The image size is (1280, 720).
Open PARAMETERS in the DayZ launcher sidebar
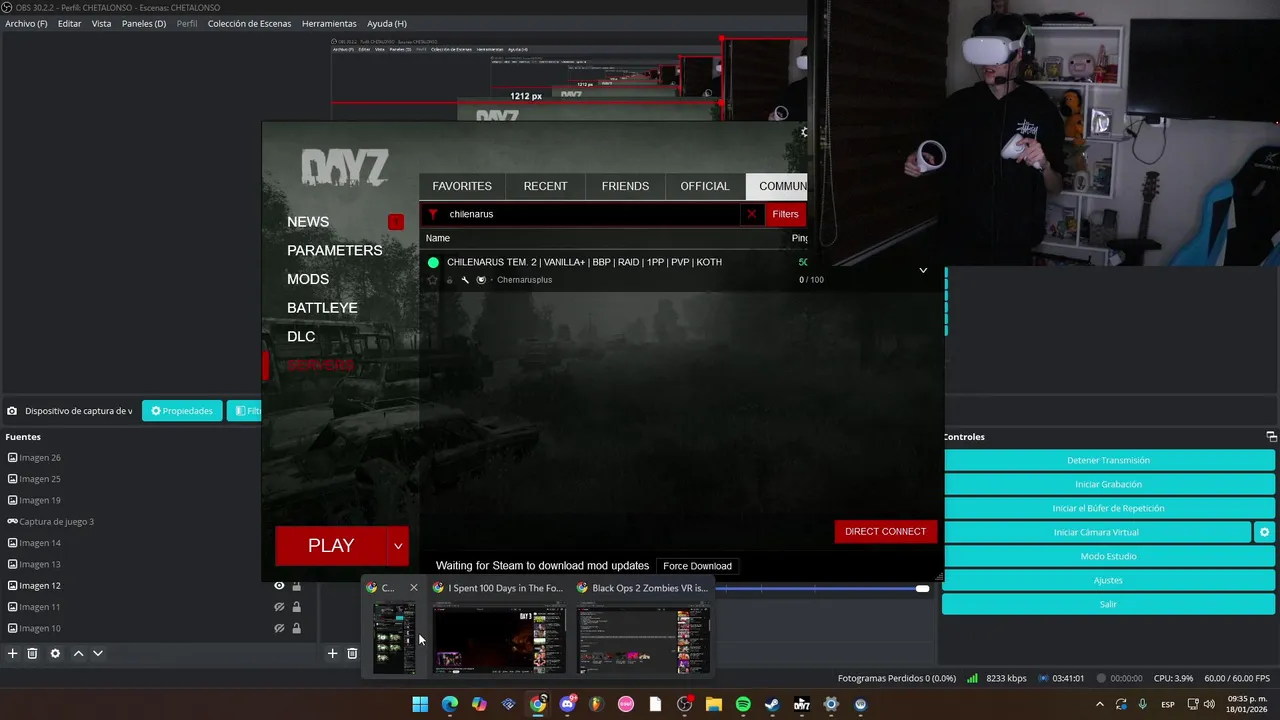[335, 250]
